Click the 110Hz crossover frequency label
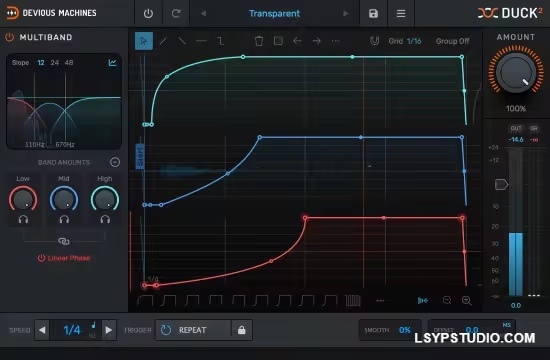This screenshot has height=360, width=550. (x=34, y=145)
